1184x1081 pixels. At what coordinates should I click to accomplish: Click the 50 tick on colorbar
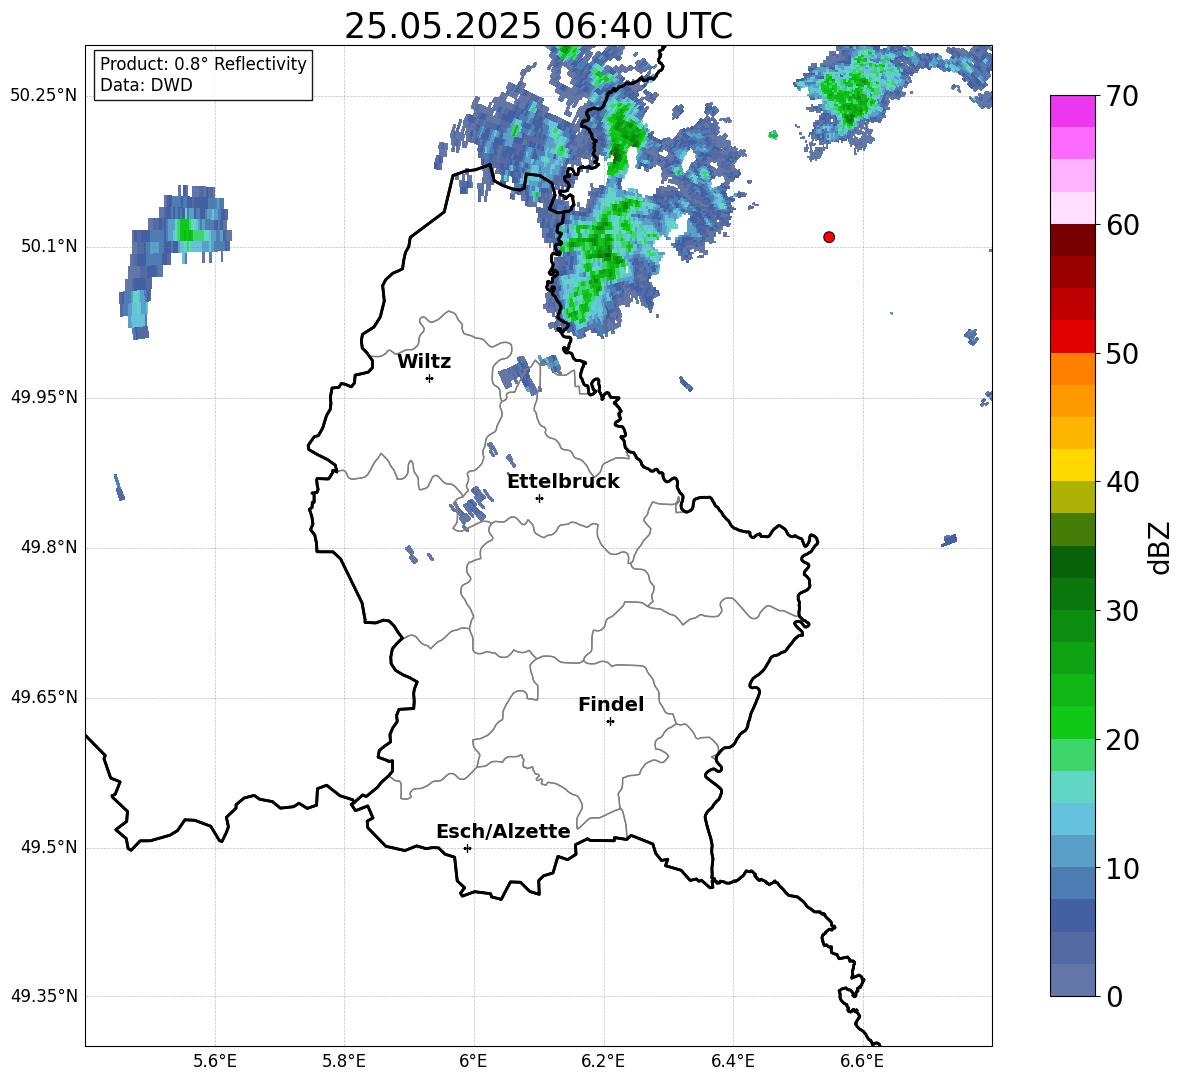click(x=1122, y=353)
